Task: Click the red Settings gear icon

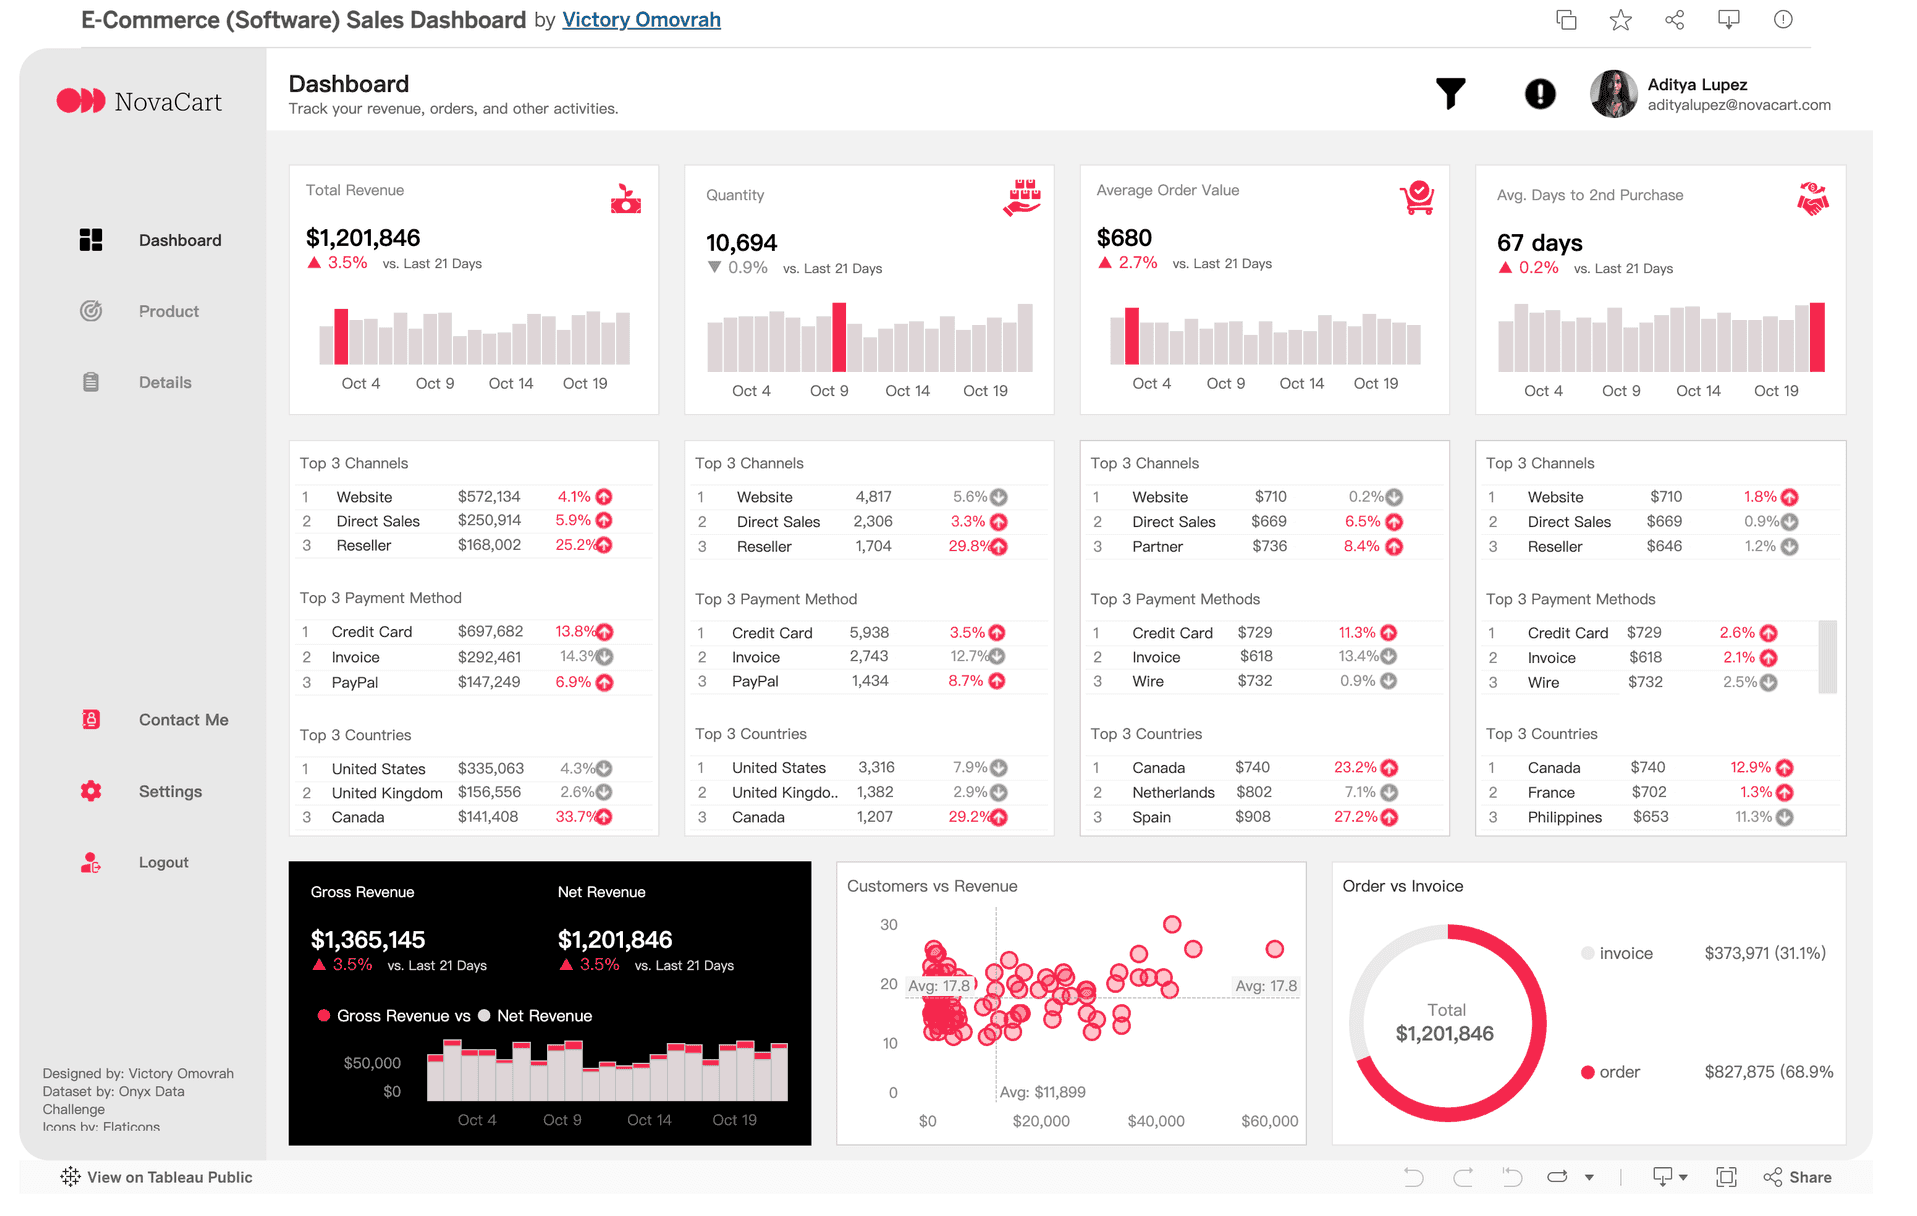Action: (x=91, y=791)
